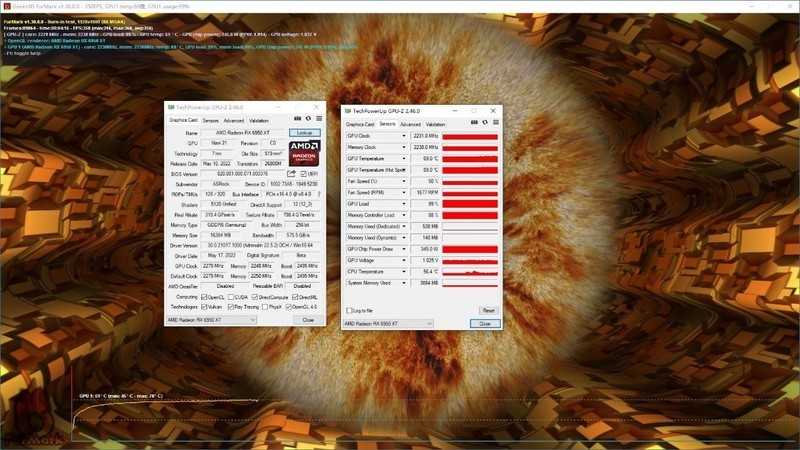
Task: Toggle the DirectML checkbox
Action: point(295,297)
